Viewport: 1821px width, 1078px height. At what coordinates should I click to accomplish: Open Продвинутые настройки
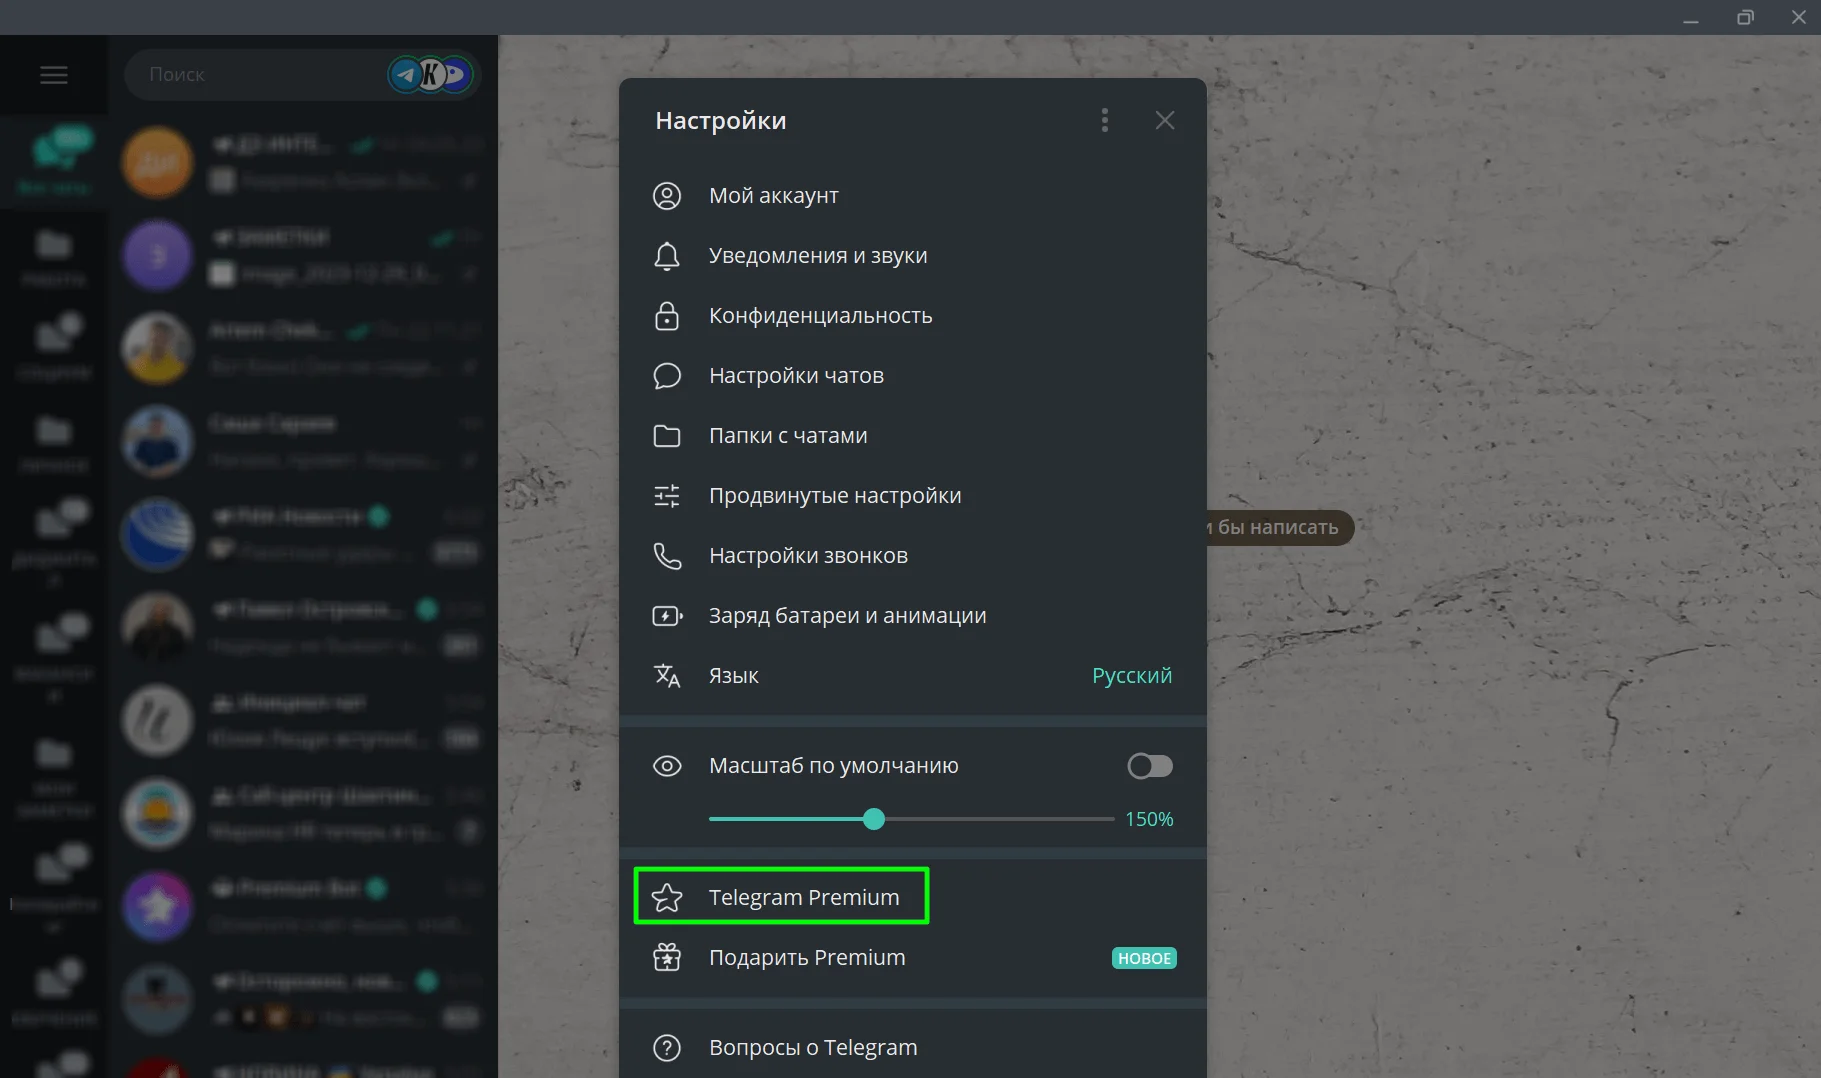point(913,496)
